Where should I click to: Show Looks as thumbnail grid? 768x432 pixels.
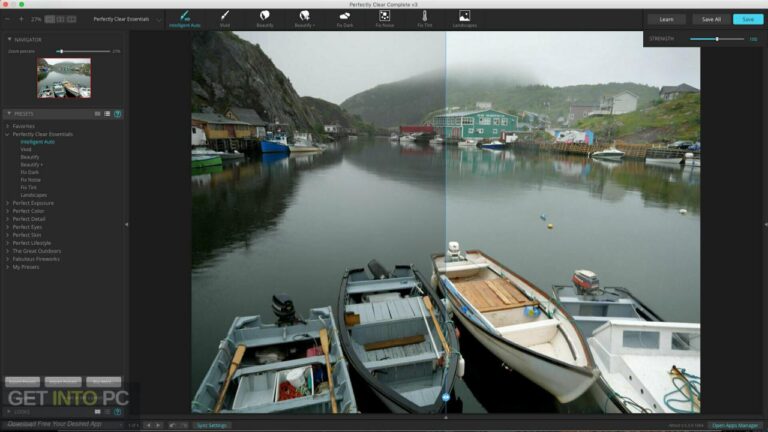point(97,412)
